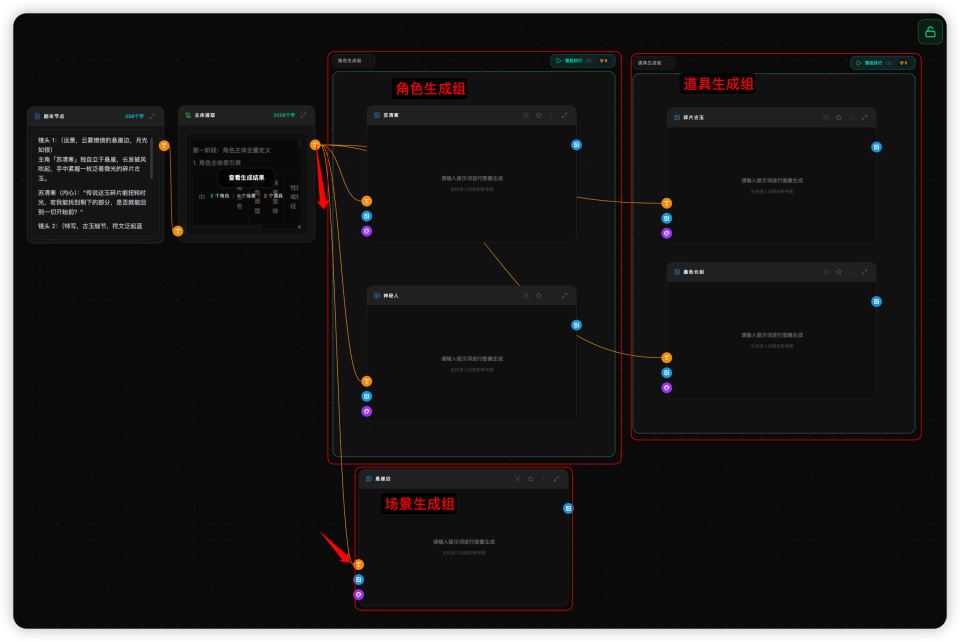The width and height of the screenshot is (960, 642).
Task: Click the purple style input port of 神秘人
Action: pyautogui.click(x=366, y=411)
